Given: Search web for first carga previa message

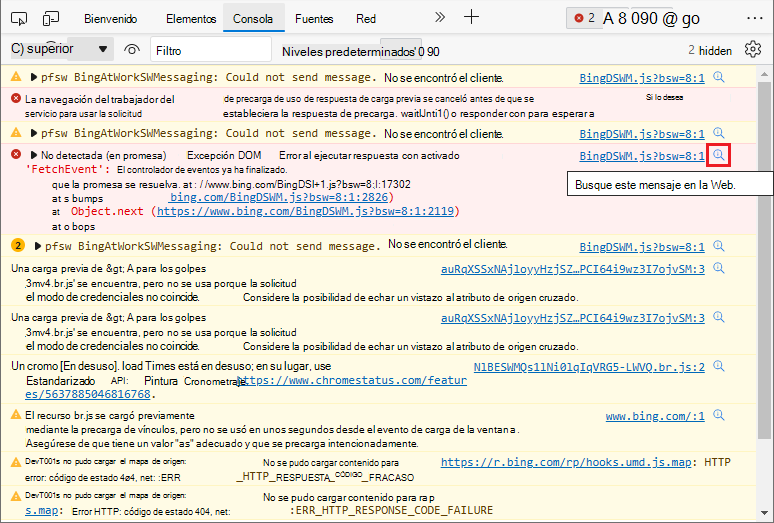Looking at the screenshot, I should (x=719, y=268).
